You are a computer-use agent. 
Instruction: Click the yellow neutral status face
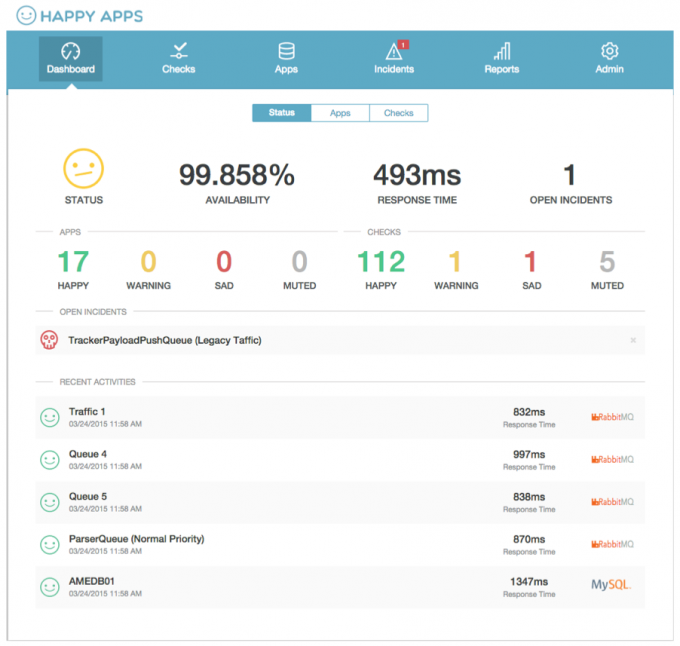83,169
